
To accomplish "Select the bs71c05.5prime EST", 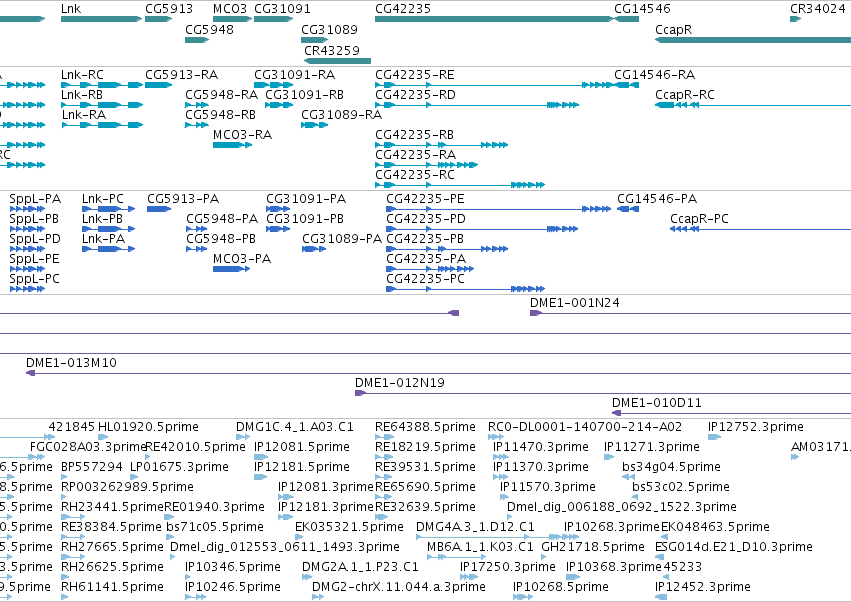I will [170, 537].
